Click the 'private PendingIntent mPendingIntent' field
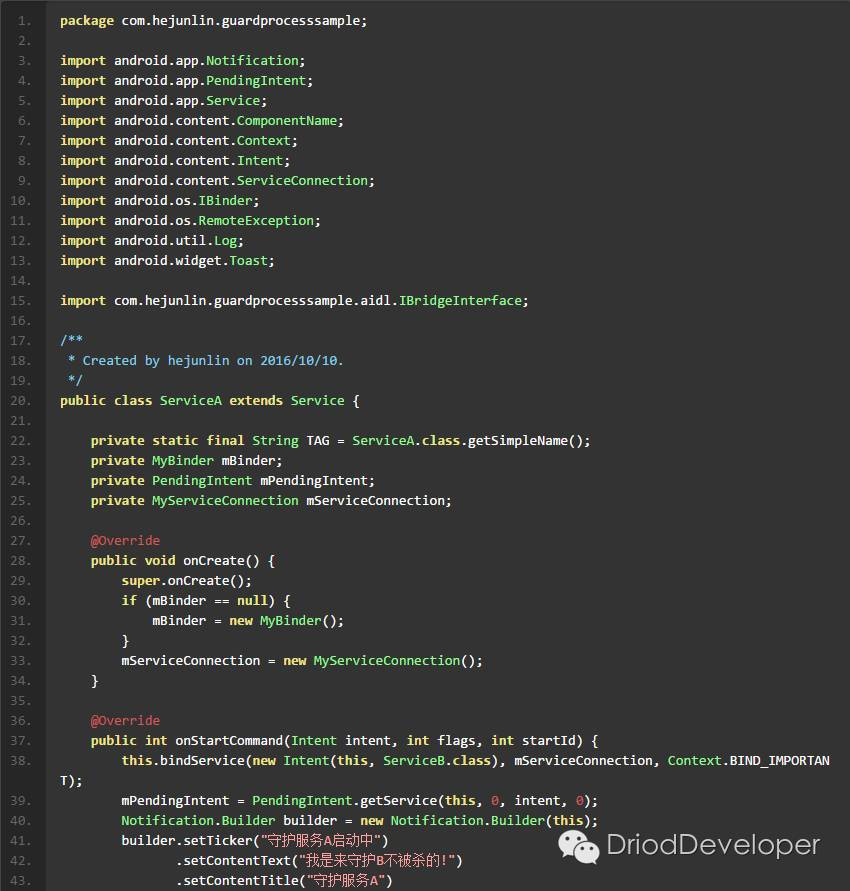 [x=233, y=481]
